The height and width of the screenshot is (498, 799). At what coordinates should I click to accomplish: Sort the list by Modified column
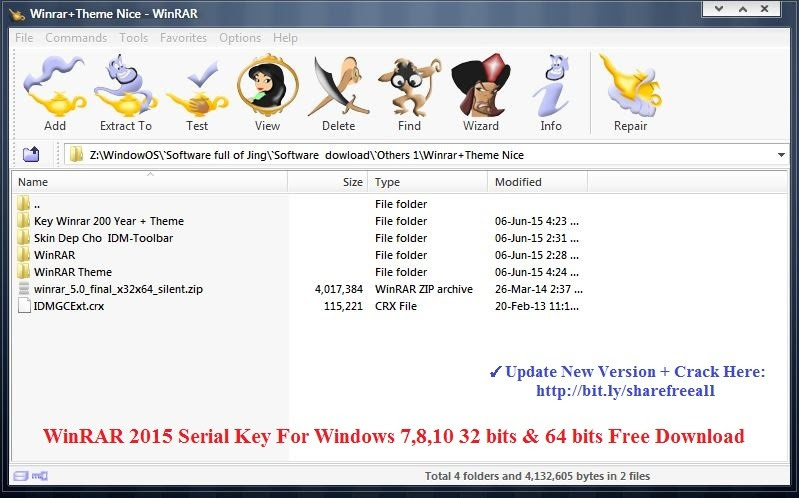[x=538, y=182]
